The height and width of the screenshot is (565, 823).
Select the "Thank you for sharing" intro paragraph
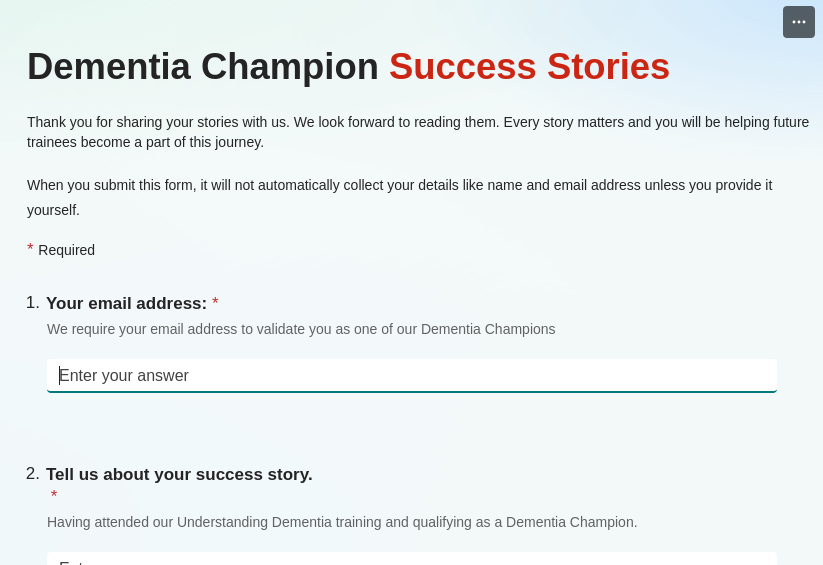[x=418, y=122]
